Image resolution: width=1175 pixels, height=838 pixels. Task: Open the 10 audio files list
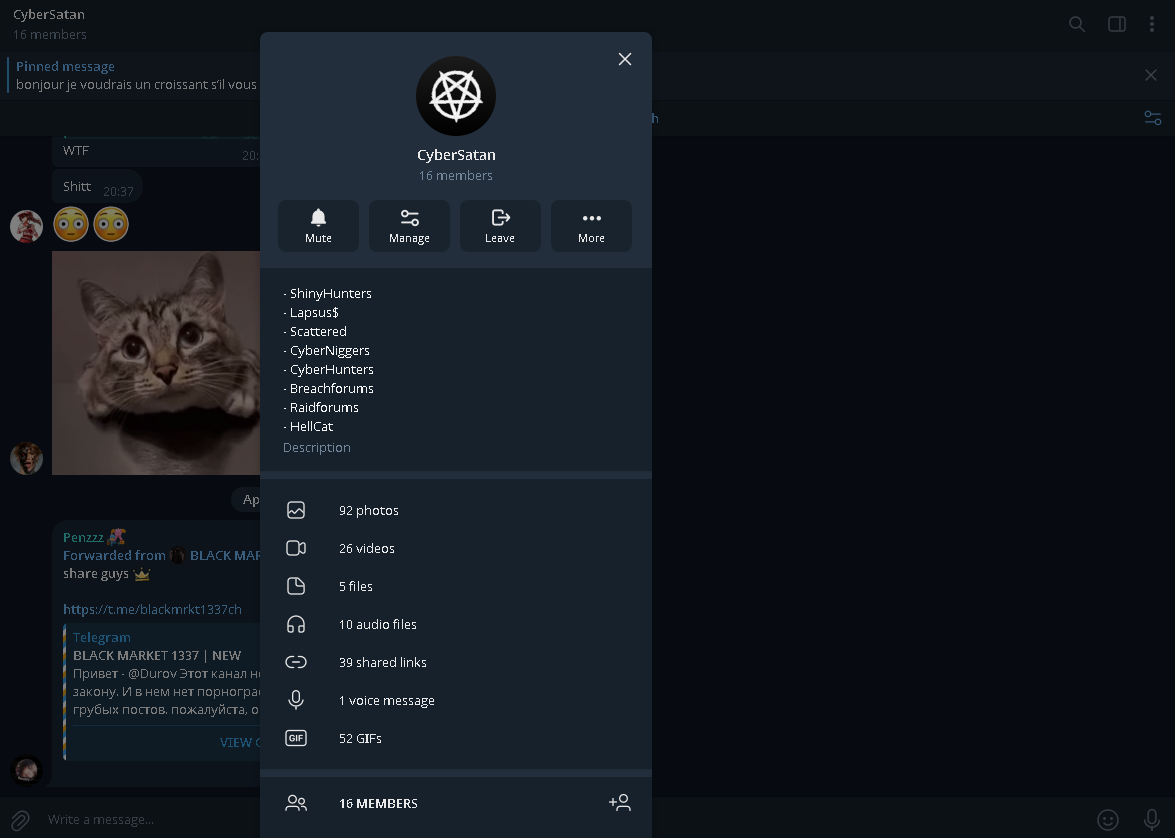point(456,624)
